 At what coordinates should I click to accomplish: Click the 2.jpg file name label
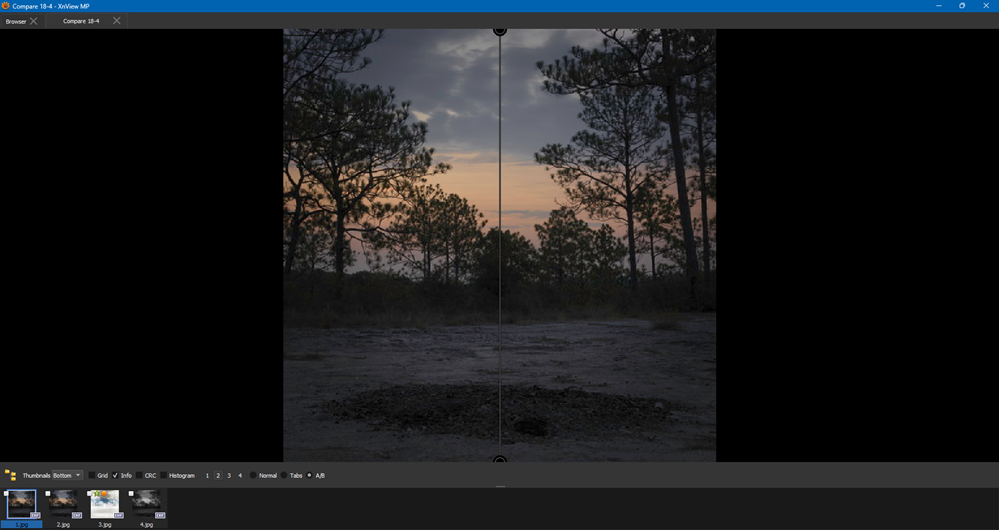click(x=63, y=524)
